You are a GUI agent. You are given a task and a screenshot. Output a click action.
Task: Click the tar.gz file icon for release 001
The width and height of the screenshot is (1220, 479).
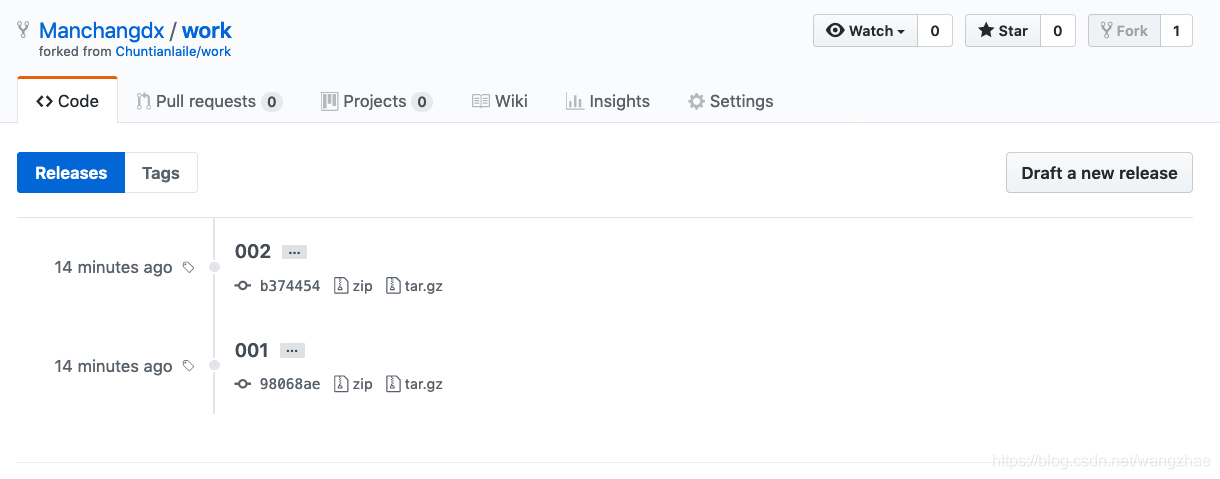393,384
